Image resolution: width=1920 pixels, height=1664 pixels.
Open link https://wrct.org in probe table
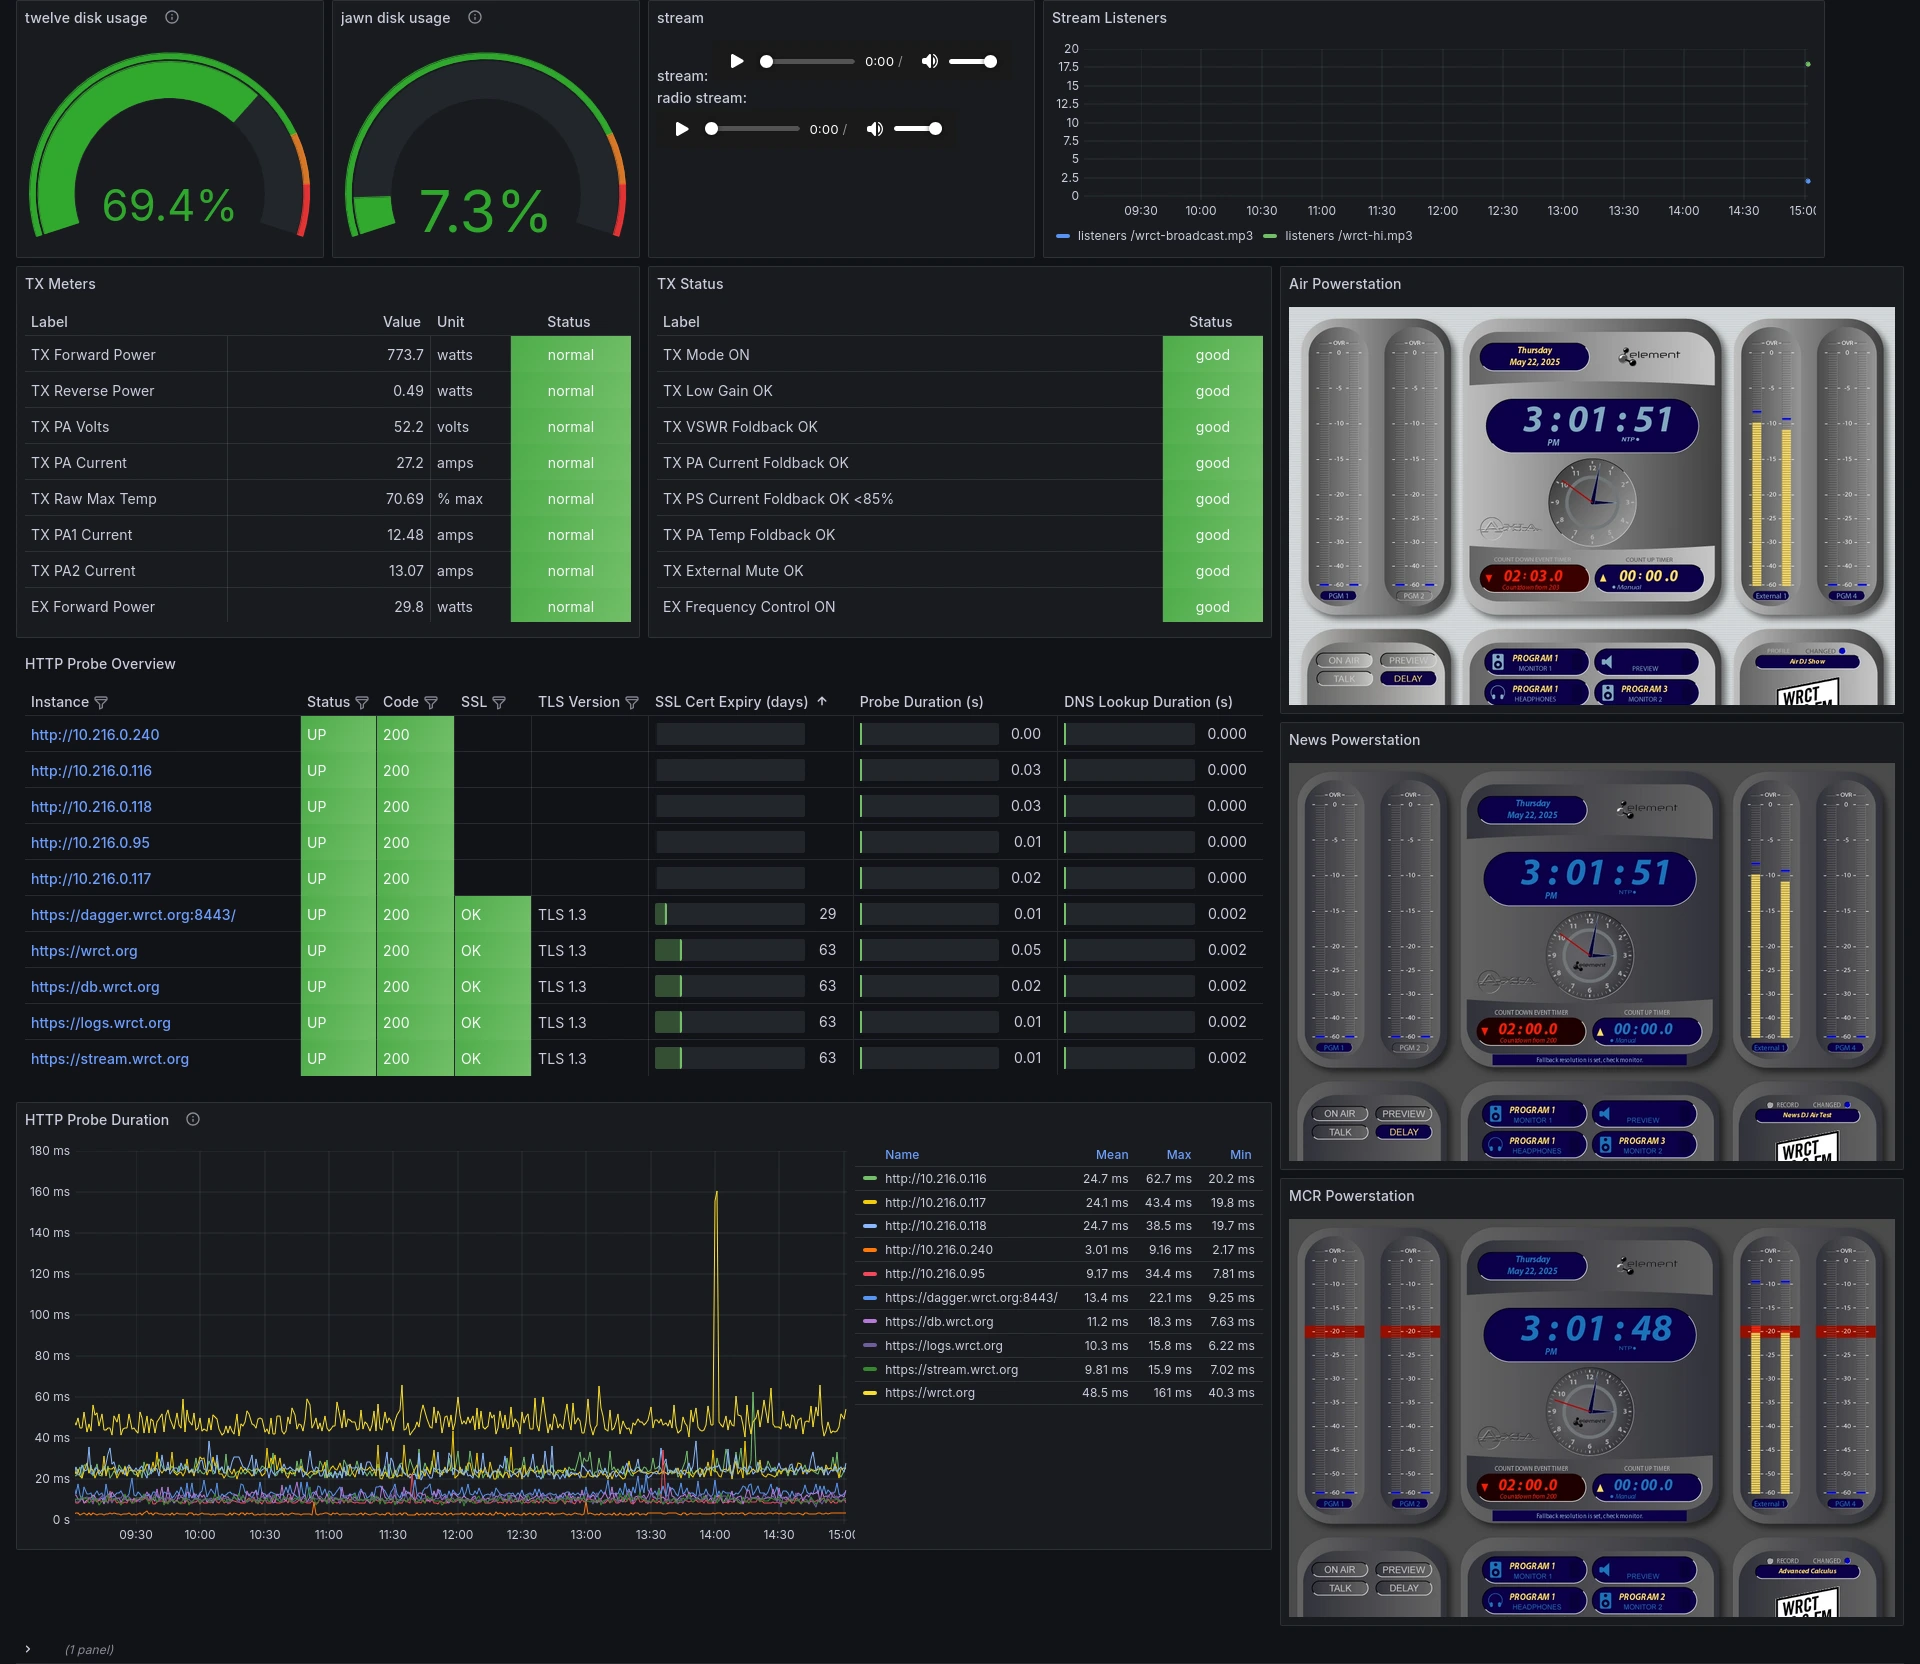click(x=84, y=951)
